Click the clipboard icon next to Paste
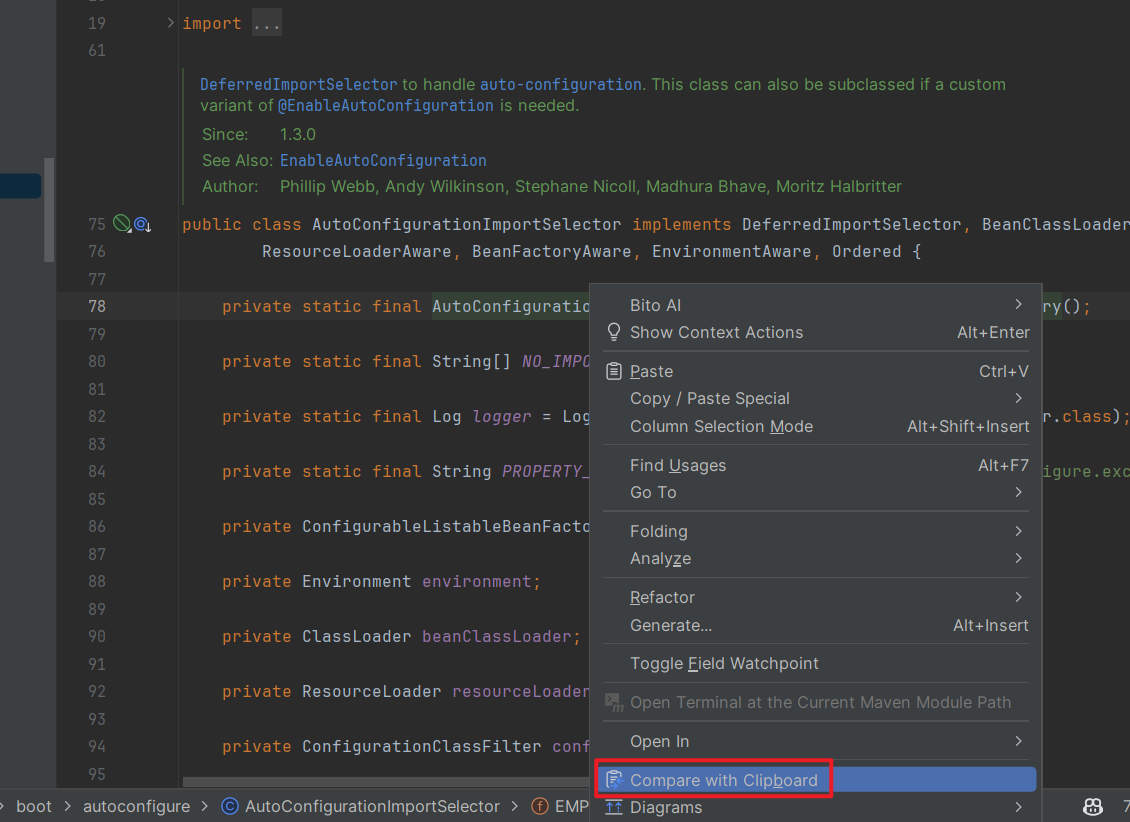 pyautogui.click(x=614, y=371)
